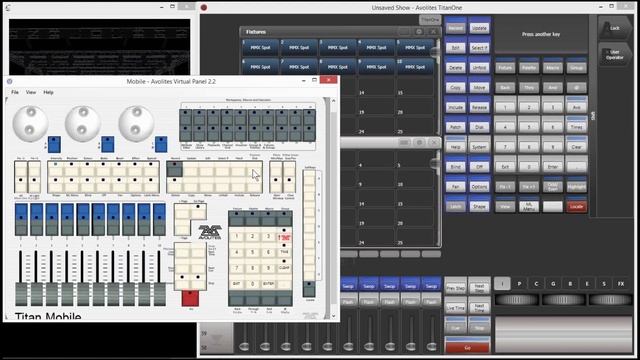Click the Release button in TitanOne

coord(479,107)
